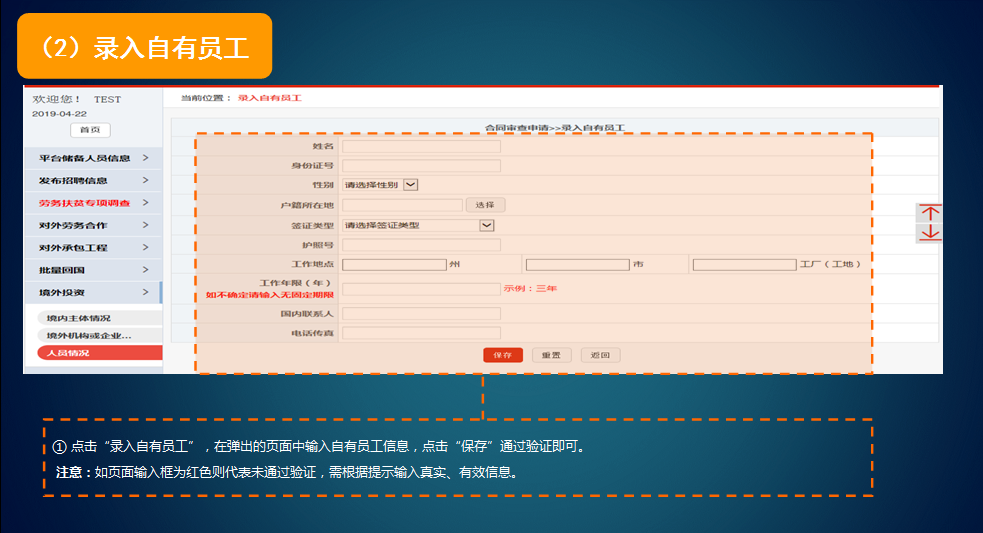Image resolution: width=983 pixels, height=533 pixels.
Task: Expand 平台储备人员信息 chevron arrow
Action: tap(145, 158)
